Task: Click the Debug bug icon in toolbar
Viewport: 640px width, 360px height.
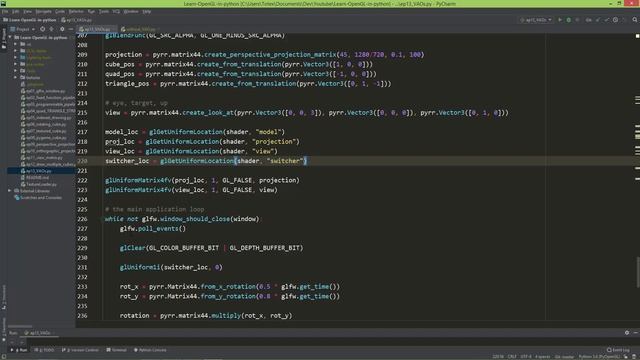Action: (569, 20)
